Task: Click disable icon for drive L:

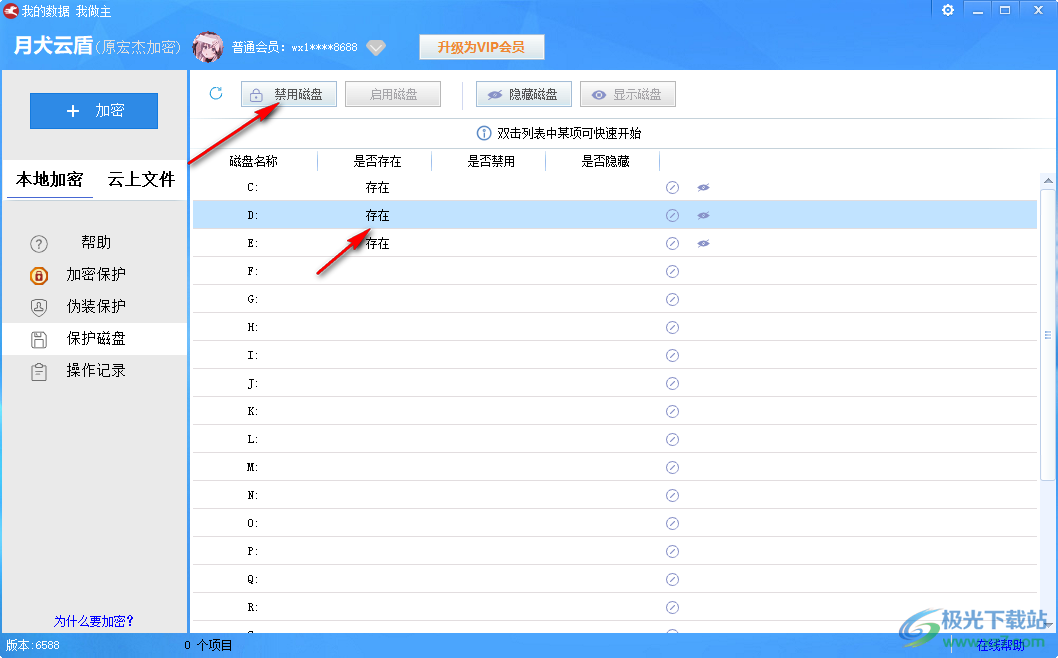Action: [672, 439]
